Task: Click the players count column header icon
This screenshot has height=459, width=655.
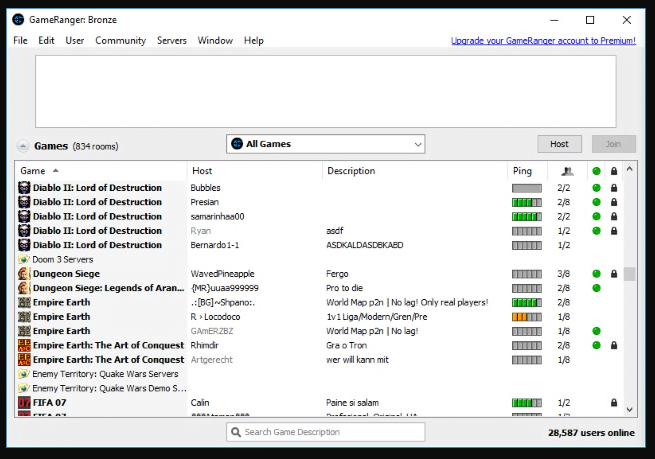Action: (x=567, y=171)
